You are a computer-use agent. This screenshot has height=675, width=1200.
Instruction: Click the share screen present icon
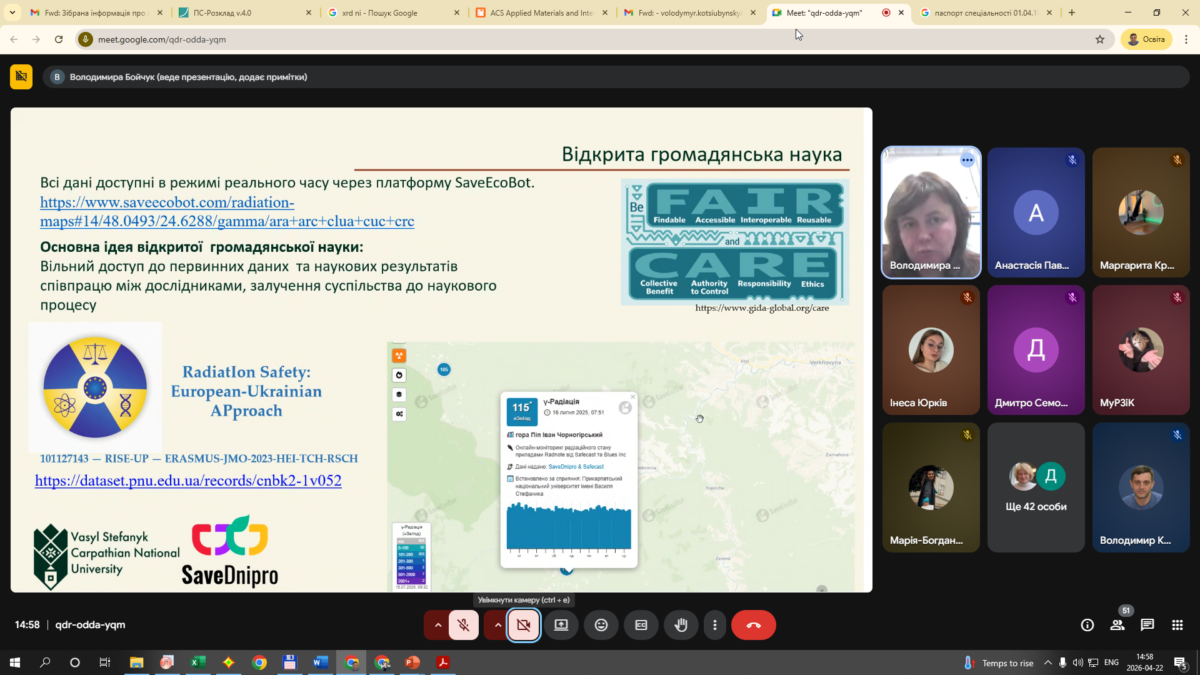(561, 625)
